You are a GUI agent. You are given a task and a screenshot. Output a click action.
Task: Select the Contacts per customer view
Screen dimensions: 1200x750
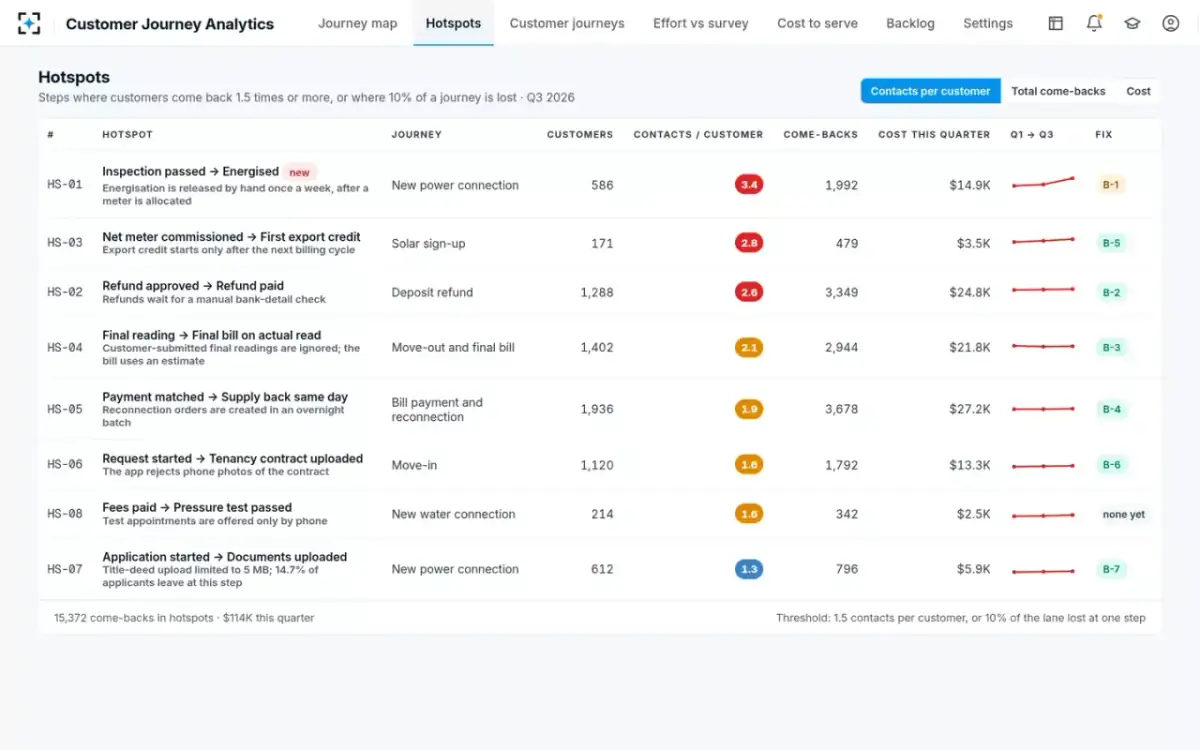930,91
